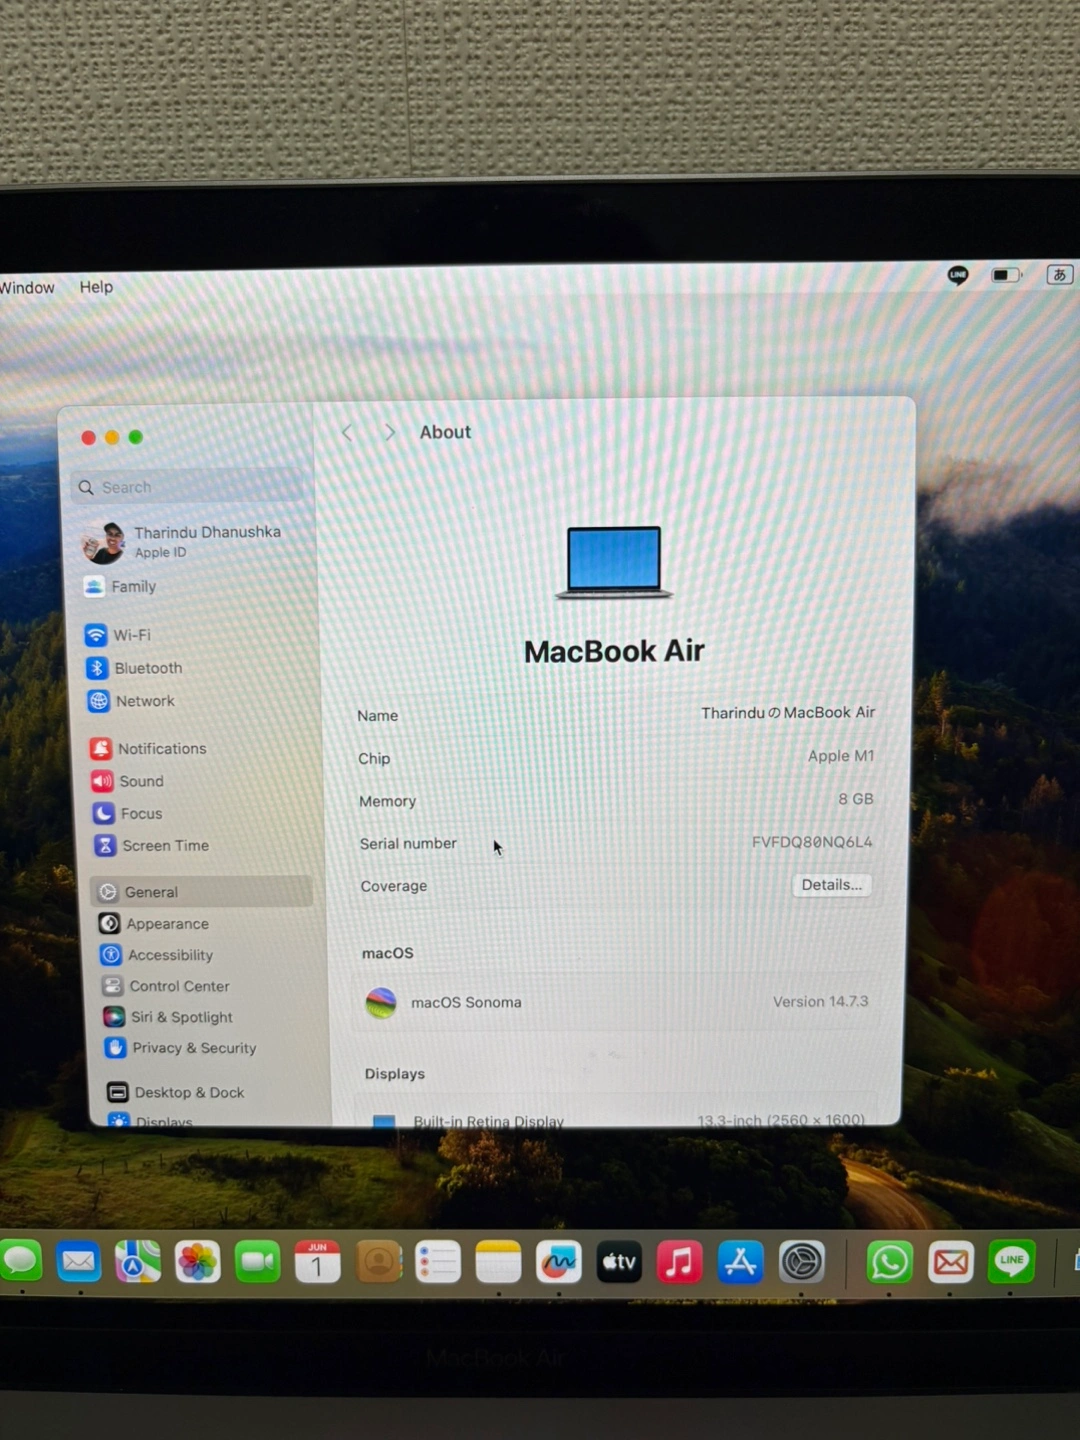Open Calendar from the Dock
Screen dimensions: 1080x1440
tap(318, 1262)
